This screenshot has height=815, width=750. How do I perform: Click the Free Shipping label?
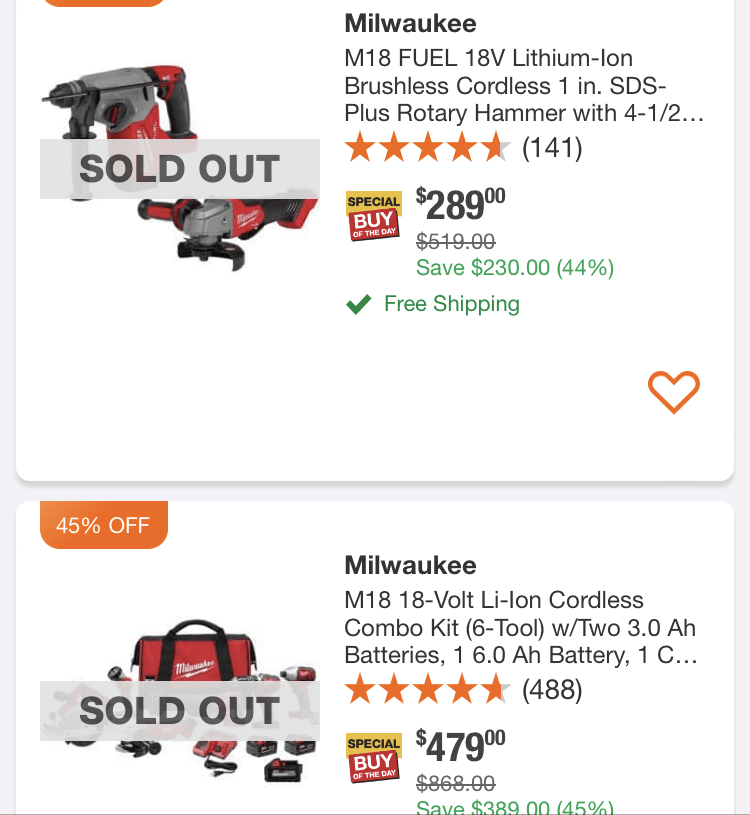452,304
